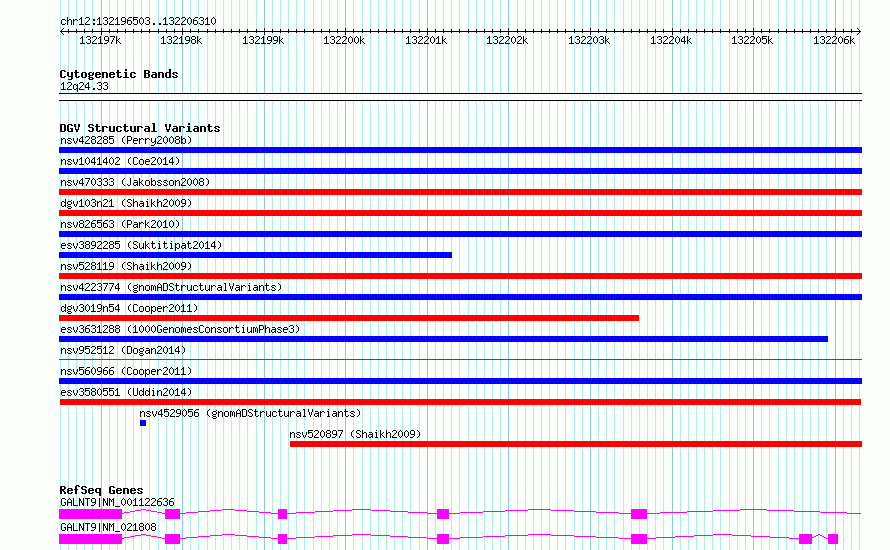Click the last small exon of GALNT9|NM_021808

coord(833,539)
